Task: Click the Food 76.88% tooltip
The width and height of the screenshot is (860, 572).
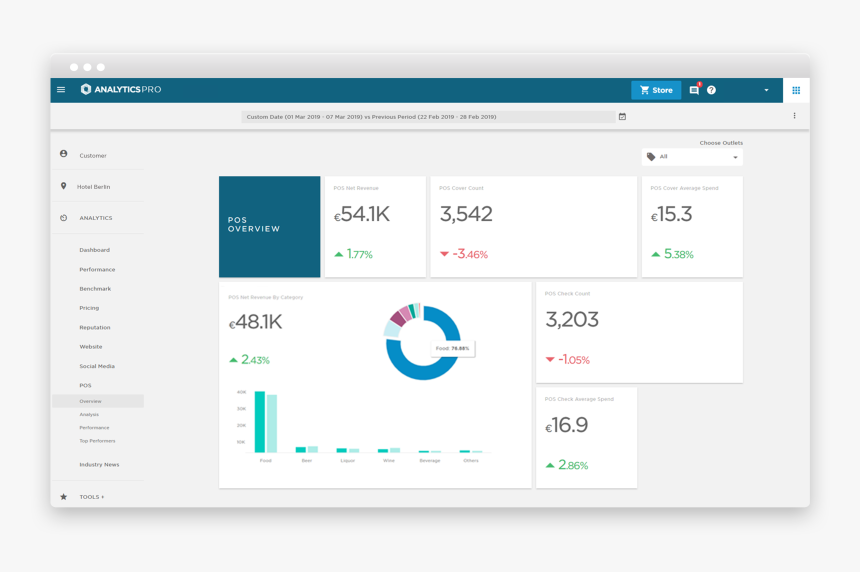Action: [452, 348]
